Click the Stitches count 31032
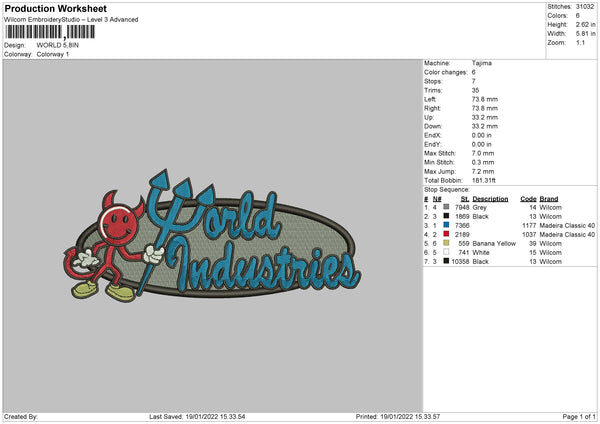Viewport: 600px width, 424px height. [x=585, y=7]
